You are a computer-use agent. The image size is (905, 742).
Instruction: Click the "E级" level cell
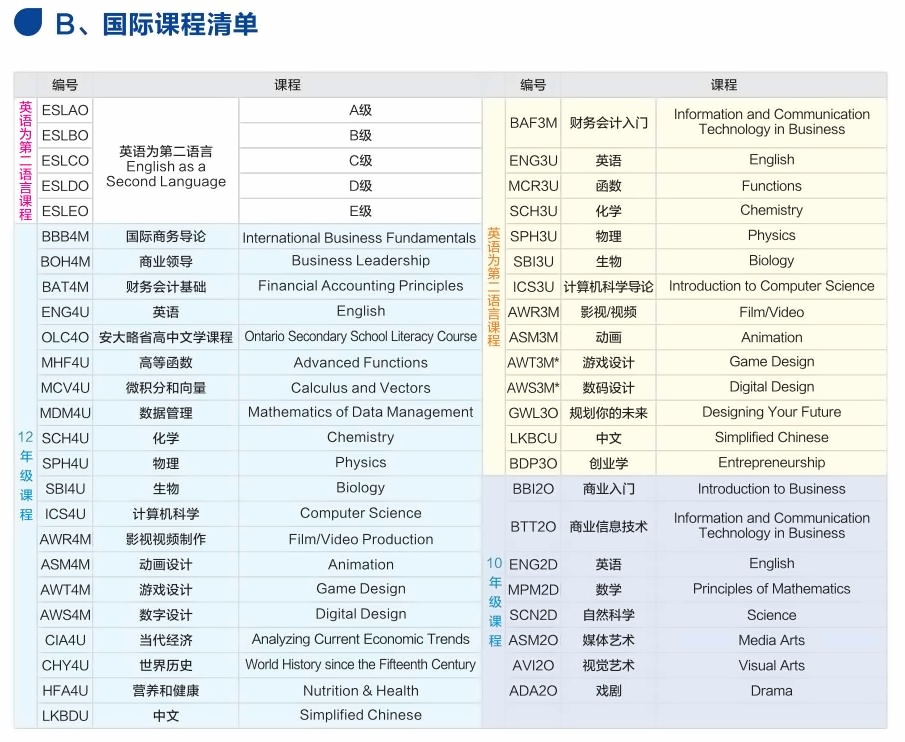[x=361, y=211]
